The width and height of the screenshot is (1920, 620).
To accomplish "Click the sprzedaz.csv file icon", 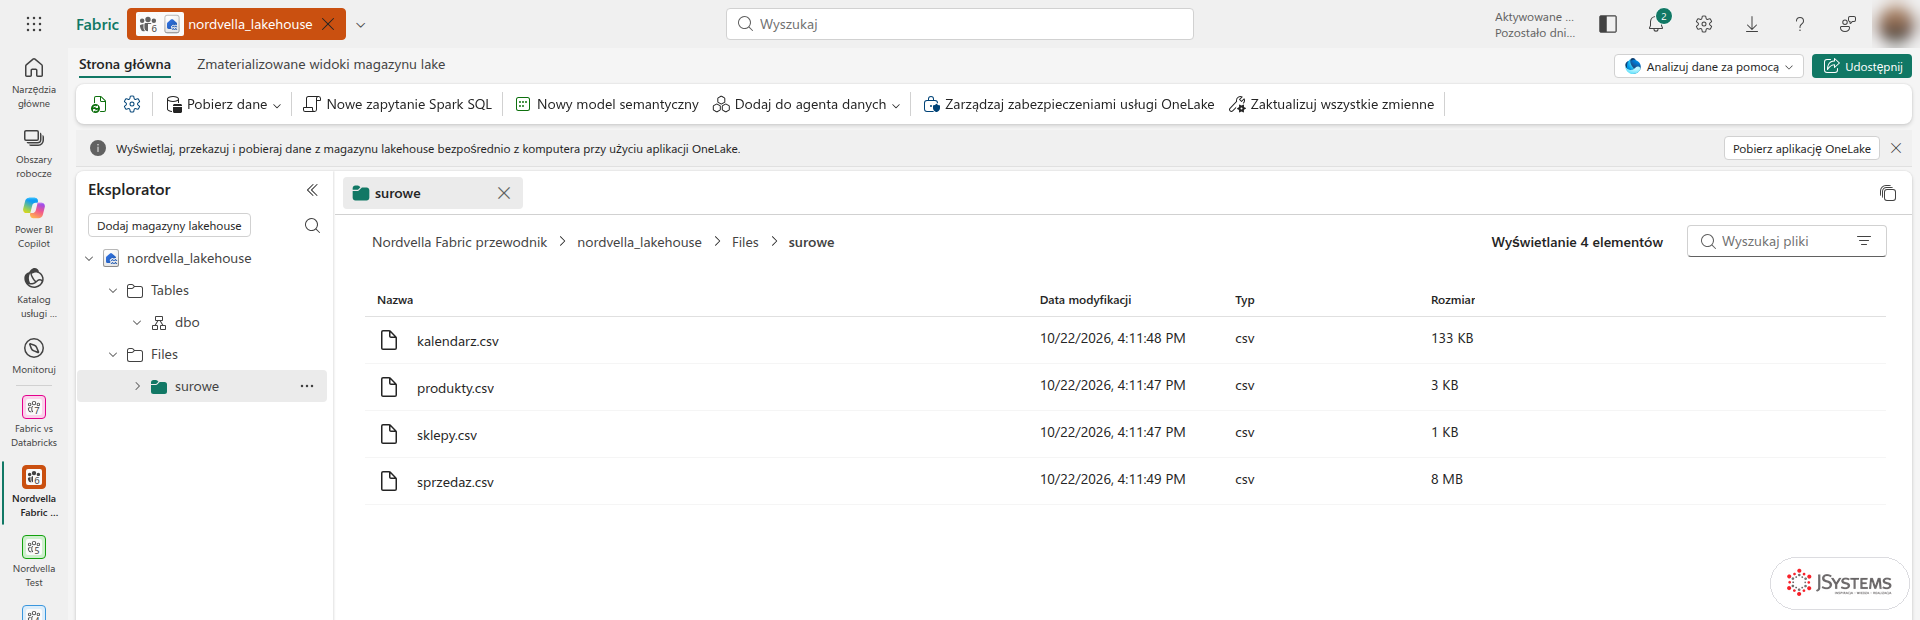I will point(389,481).
